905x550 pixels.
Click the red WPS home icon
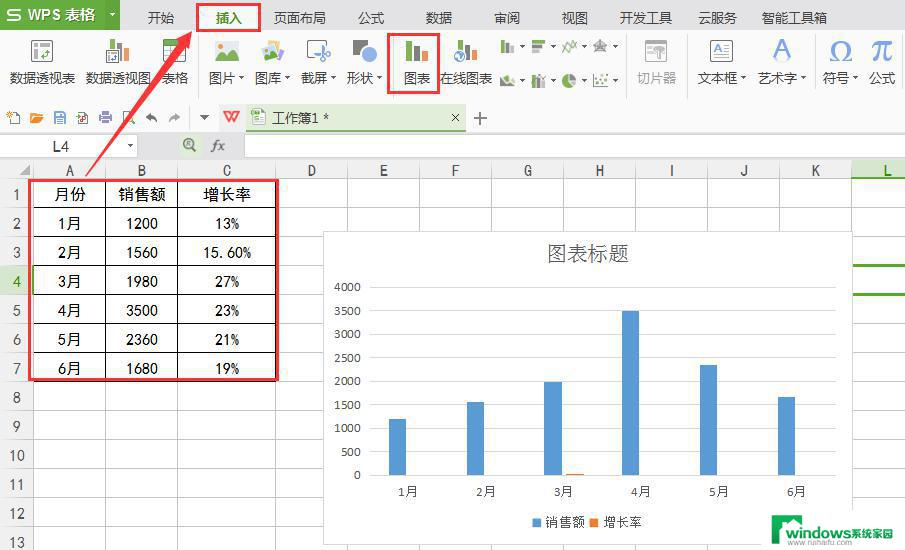pos(231,117)
